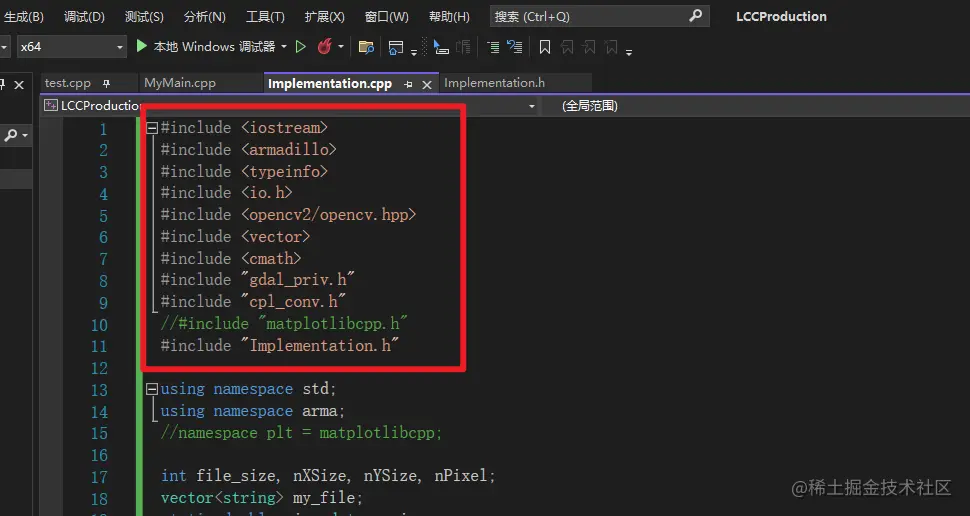Click the side panel pin icon
Viewport: 970px width, 516px height.
[x=2, y=85]
